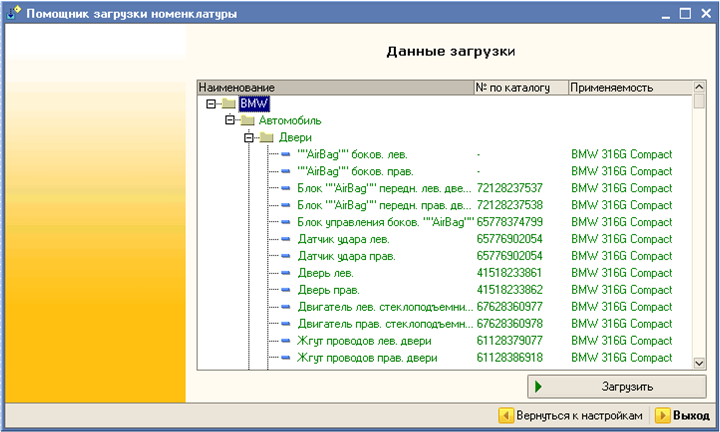
Task: Click item icon beside Блок AirBag передн. лев.
Action: (x=286, y=188)
